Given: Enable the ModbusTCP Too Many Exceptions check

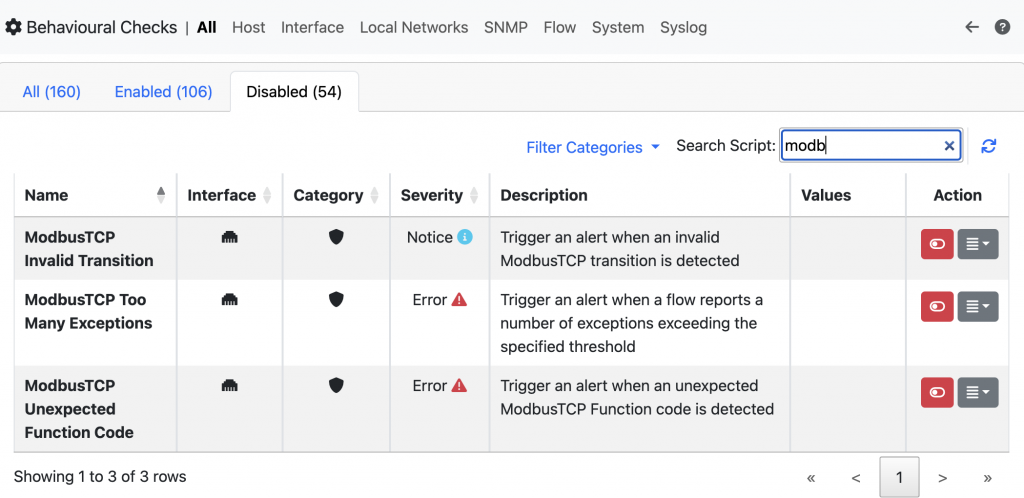Looking at the screenshot, I should point(937,306).
